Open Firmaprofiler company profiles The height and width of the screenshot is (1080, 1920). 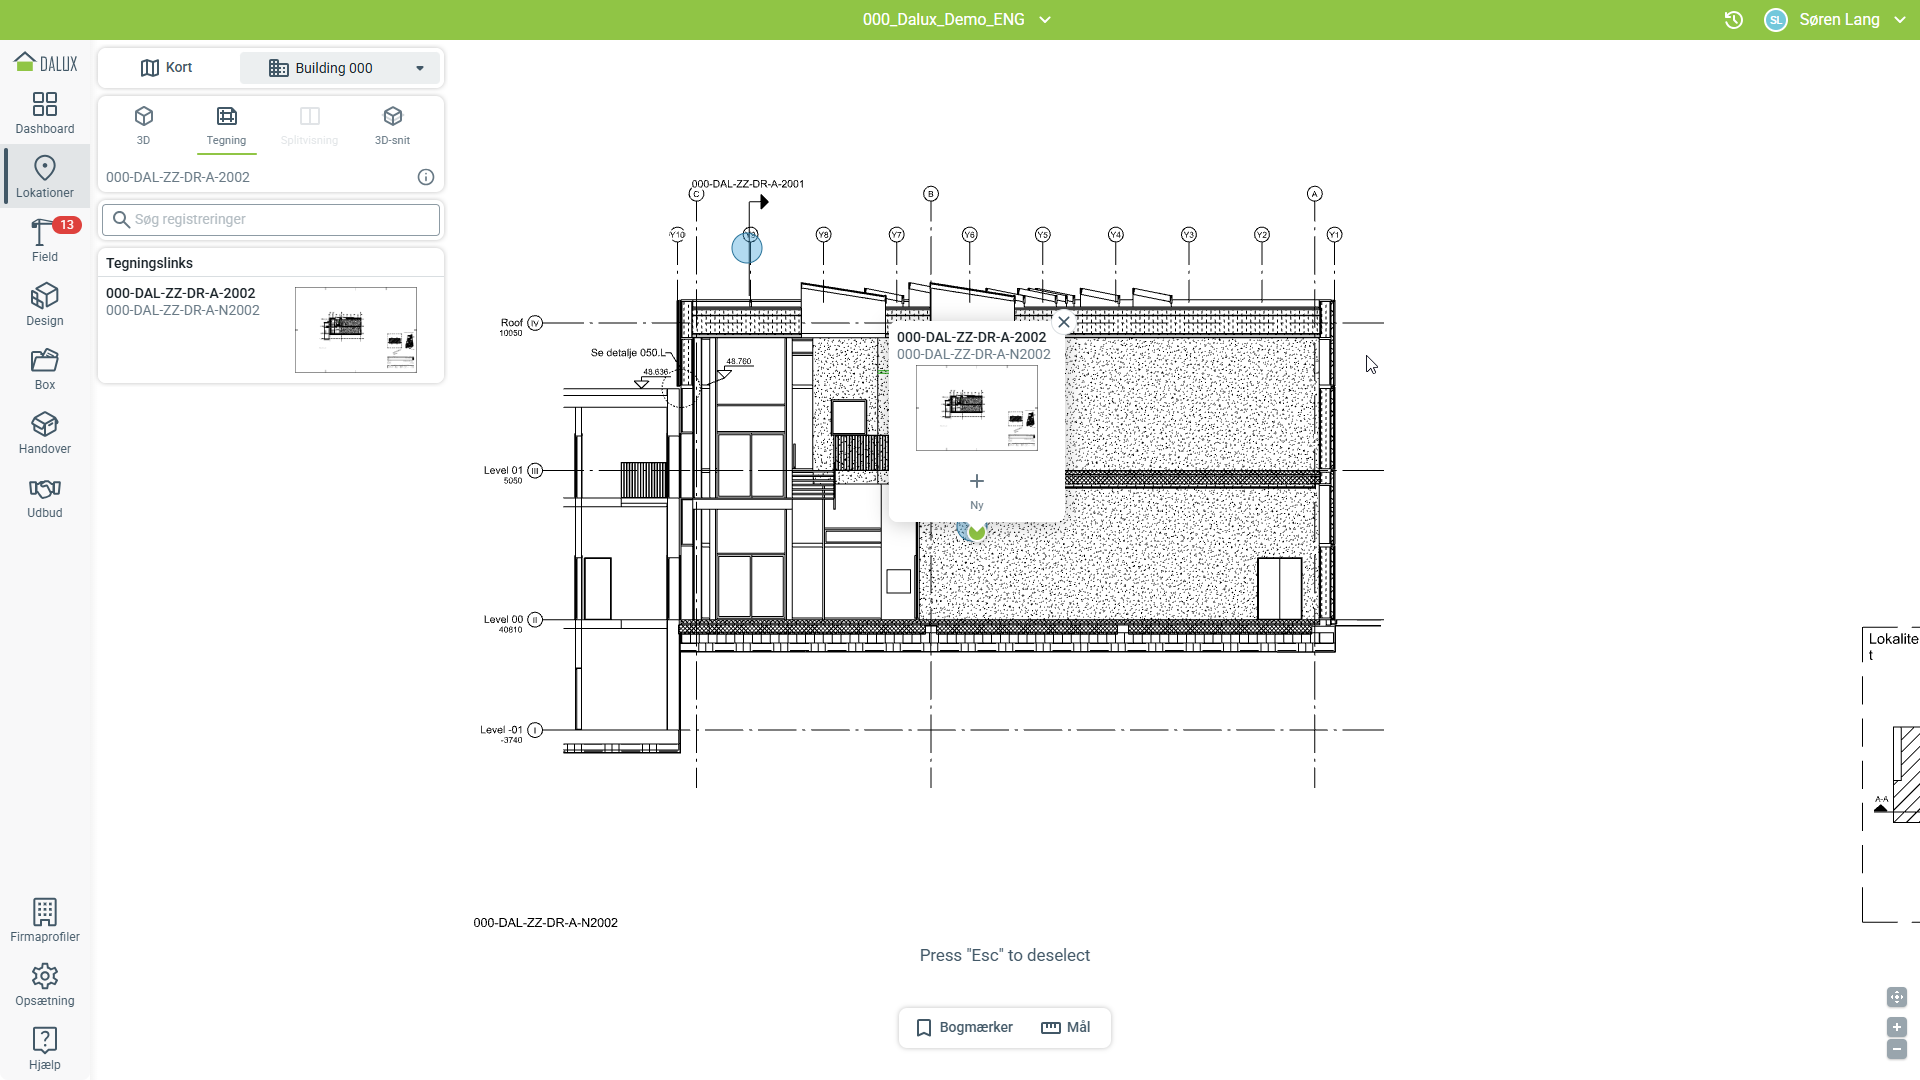click(x=45, y=920)
